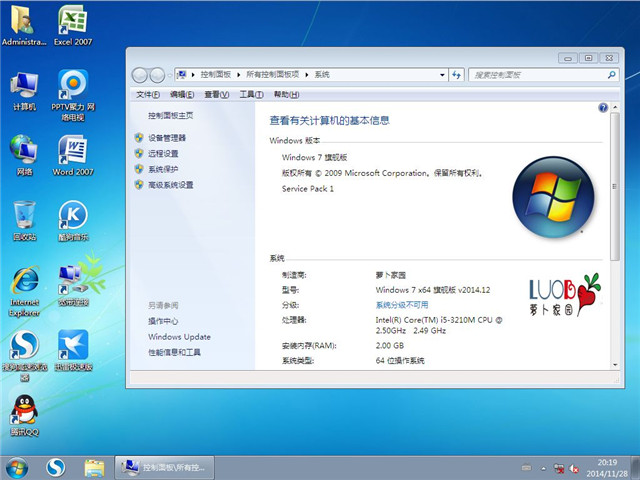Click the network status tray icon
This screenshot has height=480, width=640.
(558, 469)
